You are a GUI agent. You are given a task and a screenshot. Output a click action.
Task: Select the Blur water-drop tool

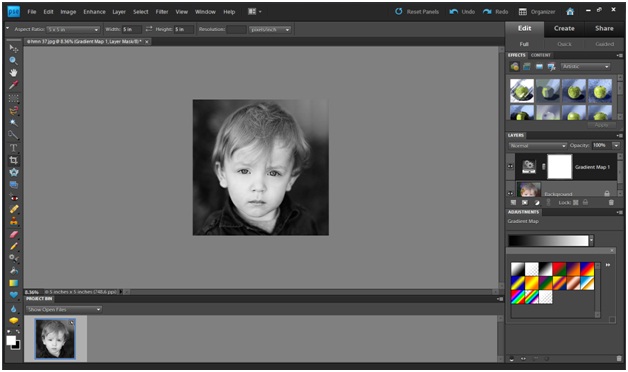14,309
